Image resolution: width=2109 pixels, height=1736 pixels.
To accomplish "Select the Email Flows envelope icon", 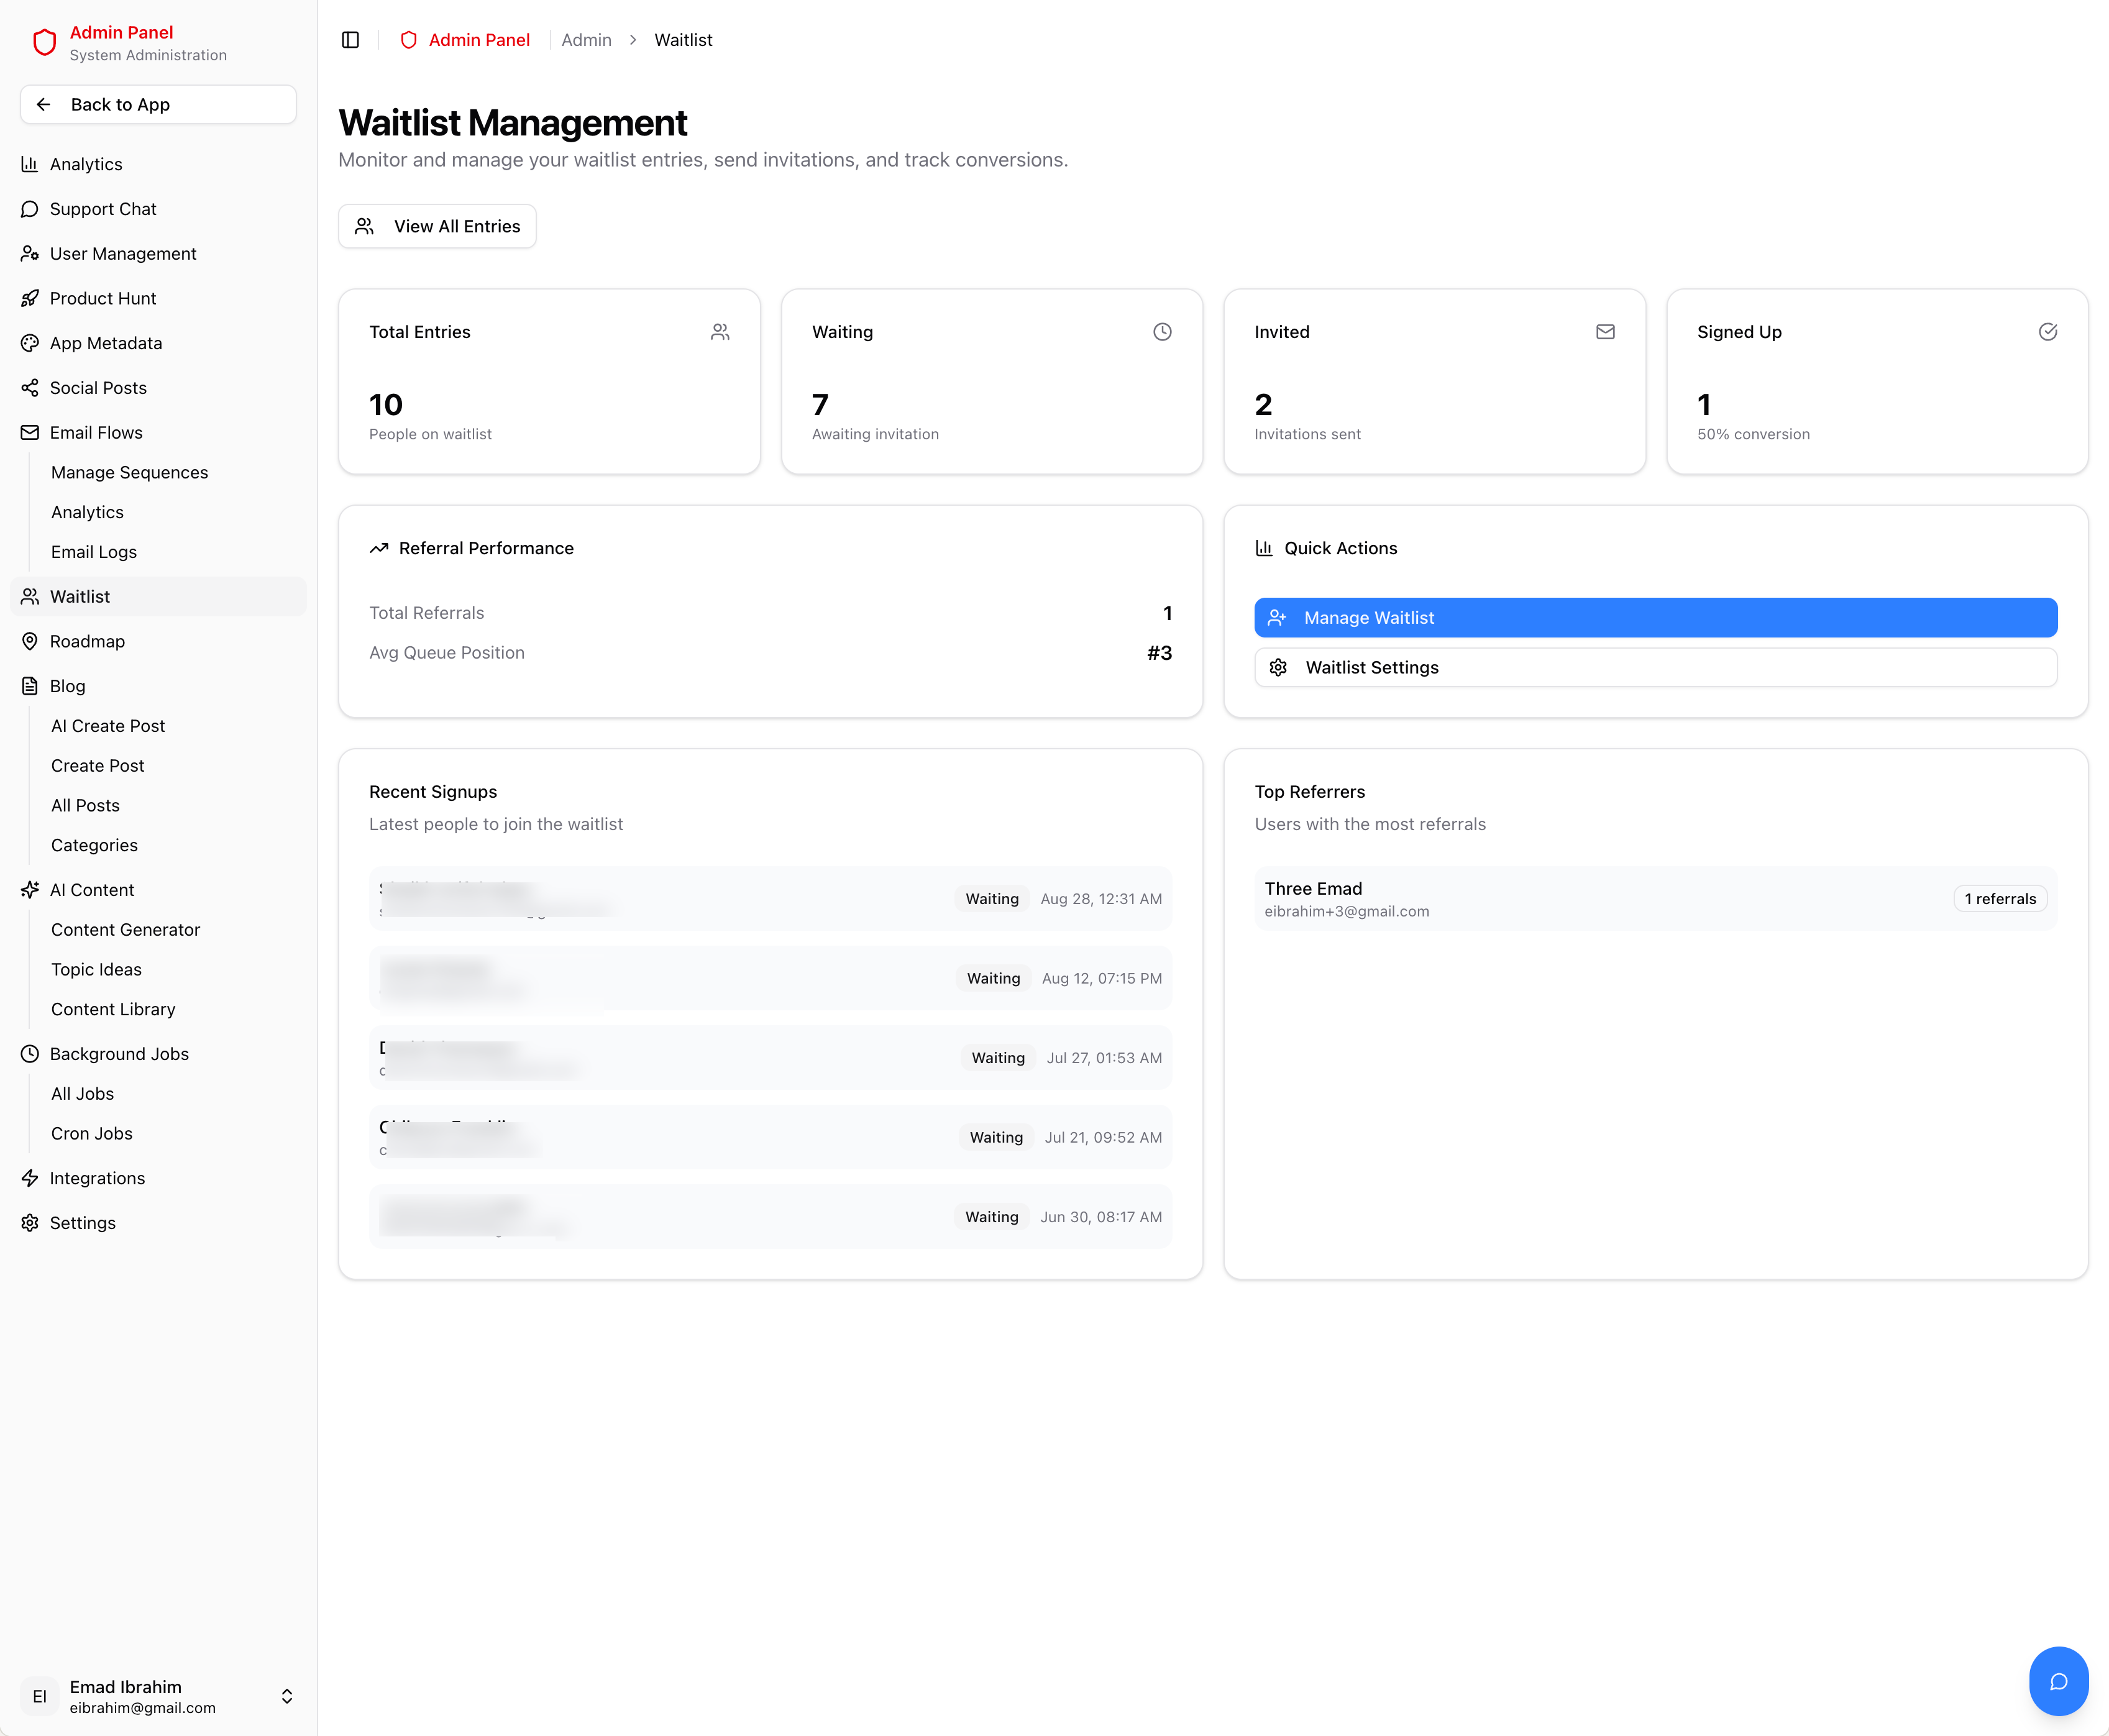I will pos(29,432).
